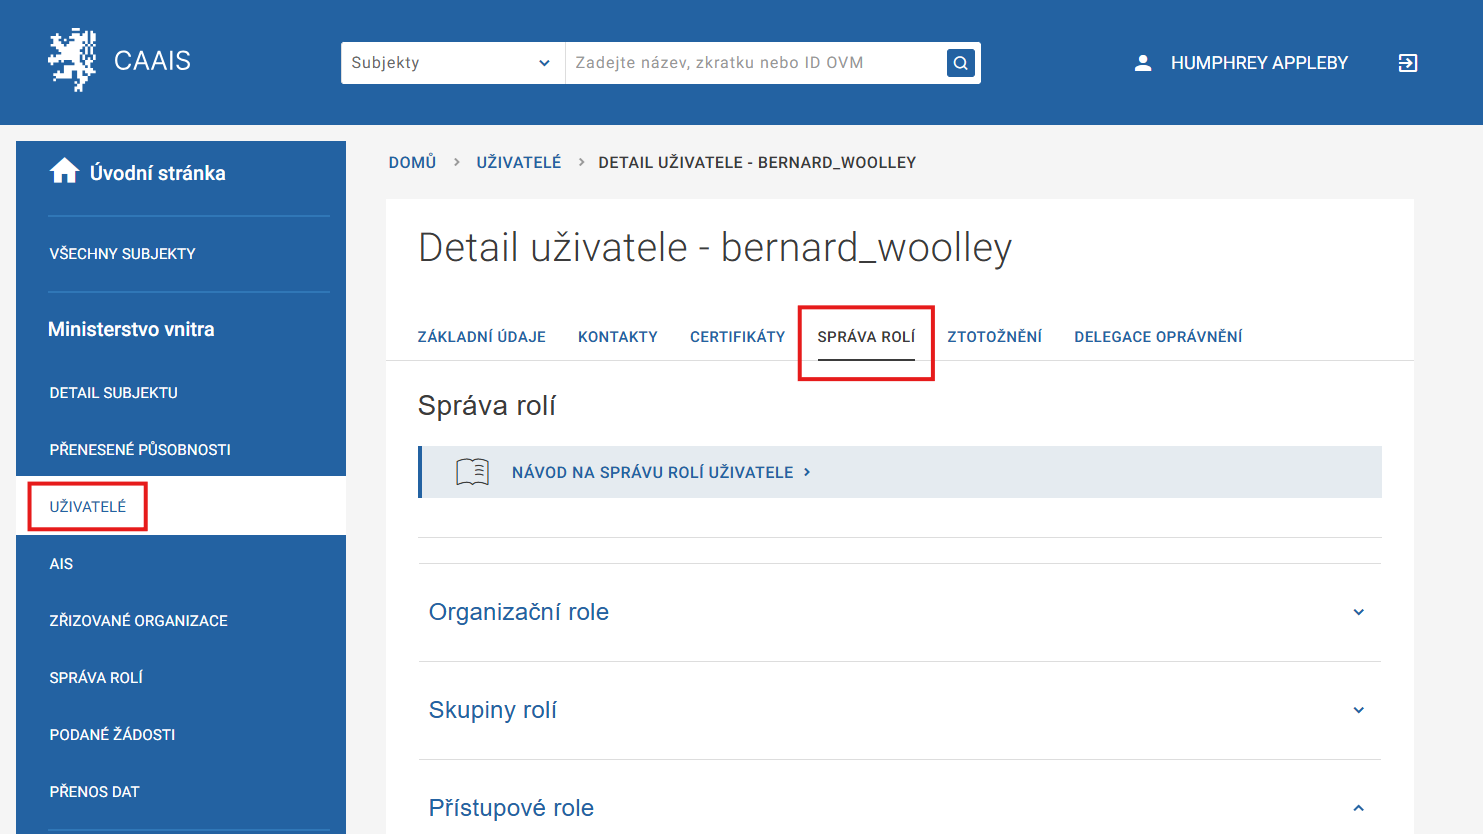The height and width of the screenshot is (834, 1483).
Task: Collapse the Přístupové role section
Action: [x=1358, y=808]
